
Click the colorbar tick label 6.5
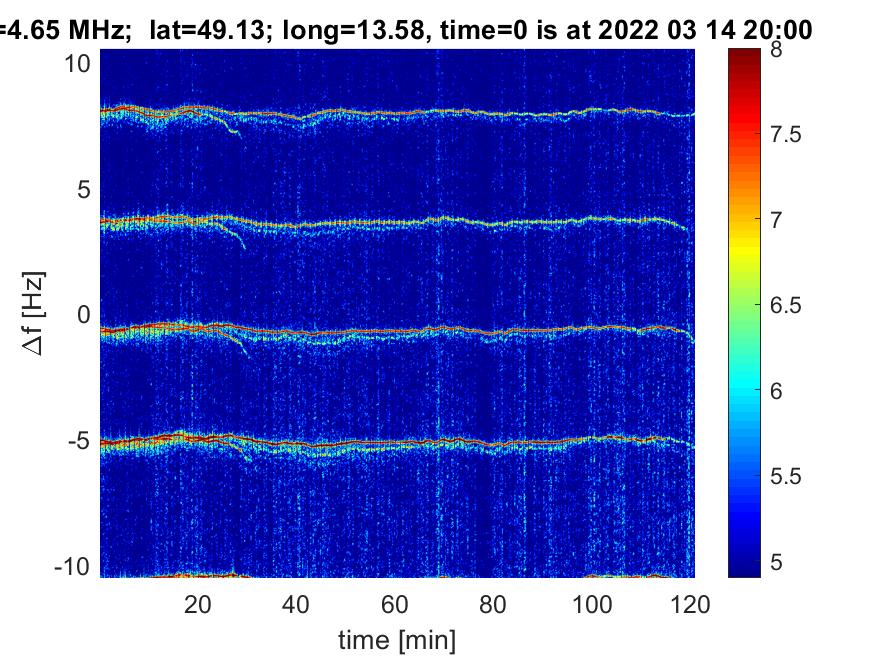tap(786, 306)
